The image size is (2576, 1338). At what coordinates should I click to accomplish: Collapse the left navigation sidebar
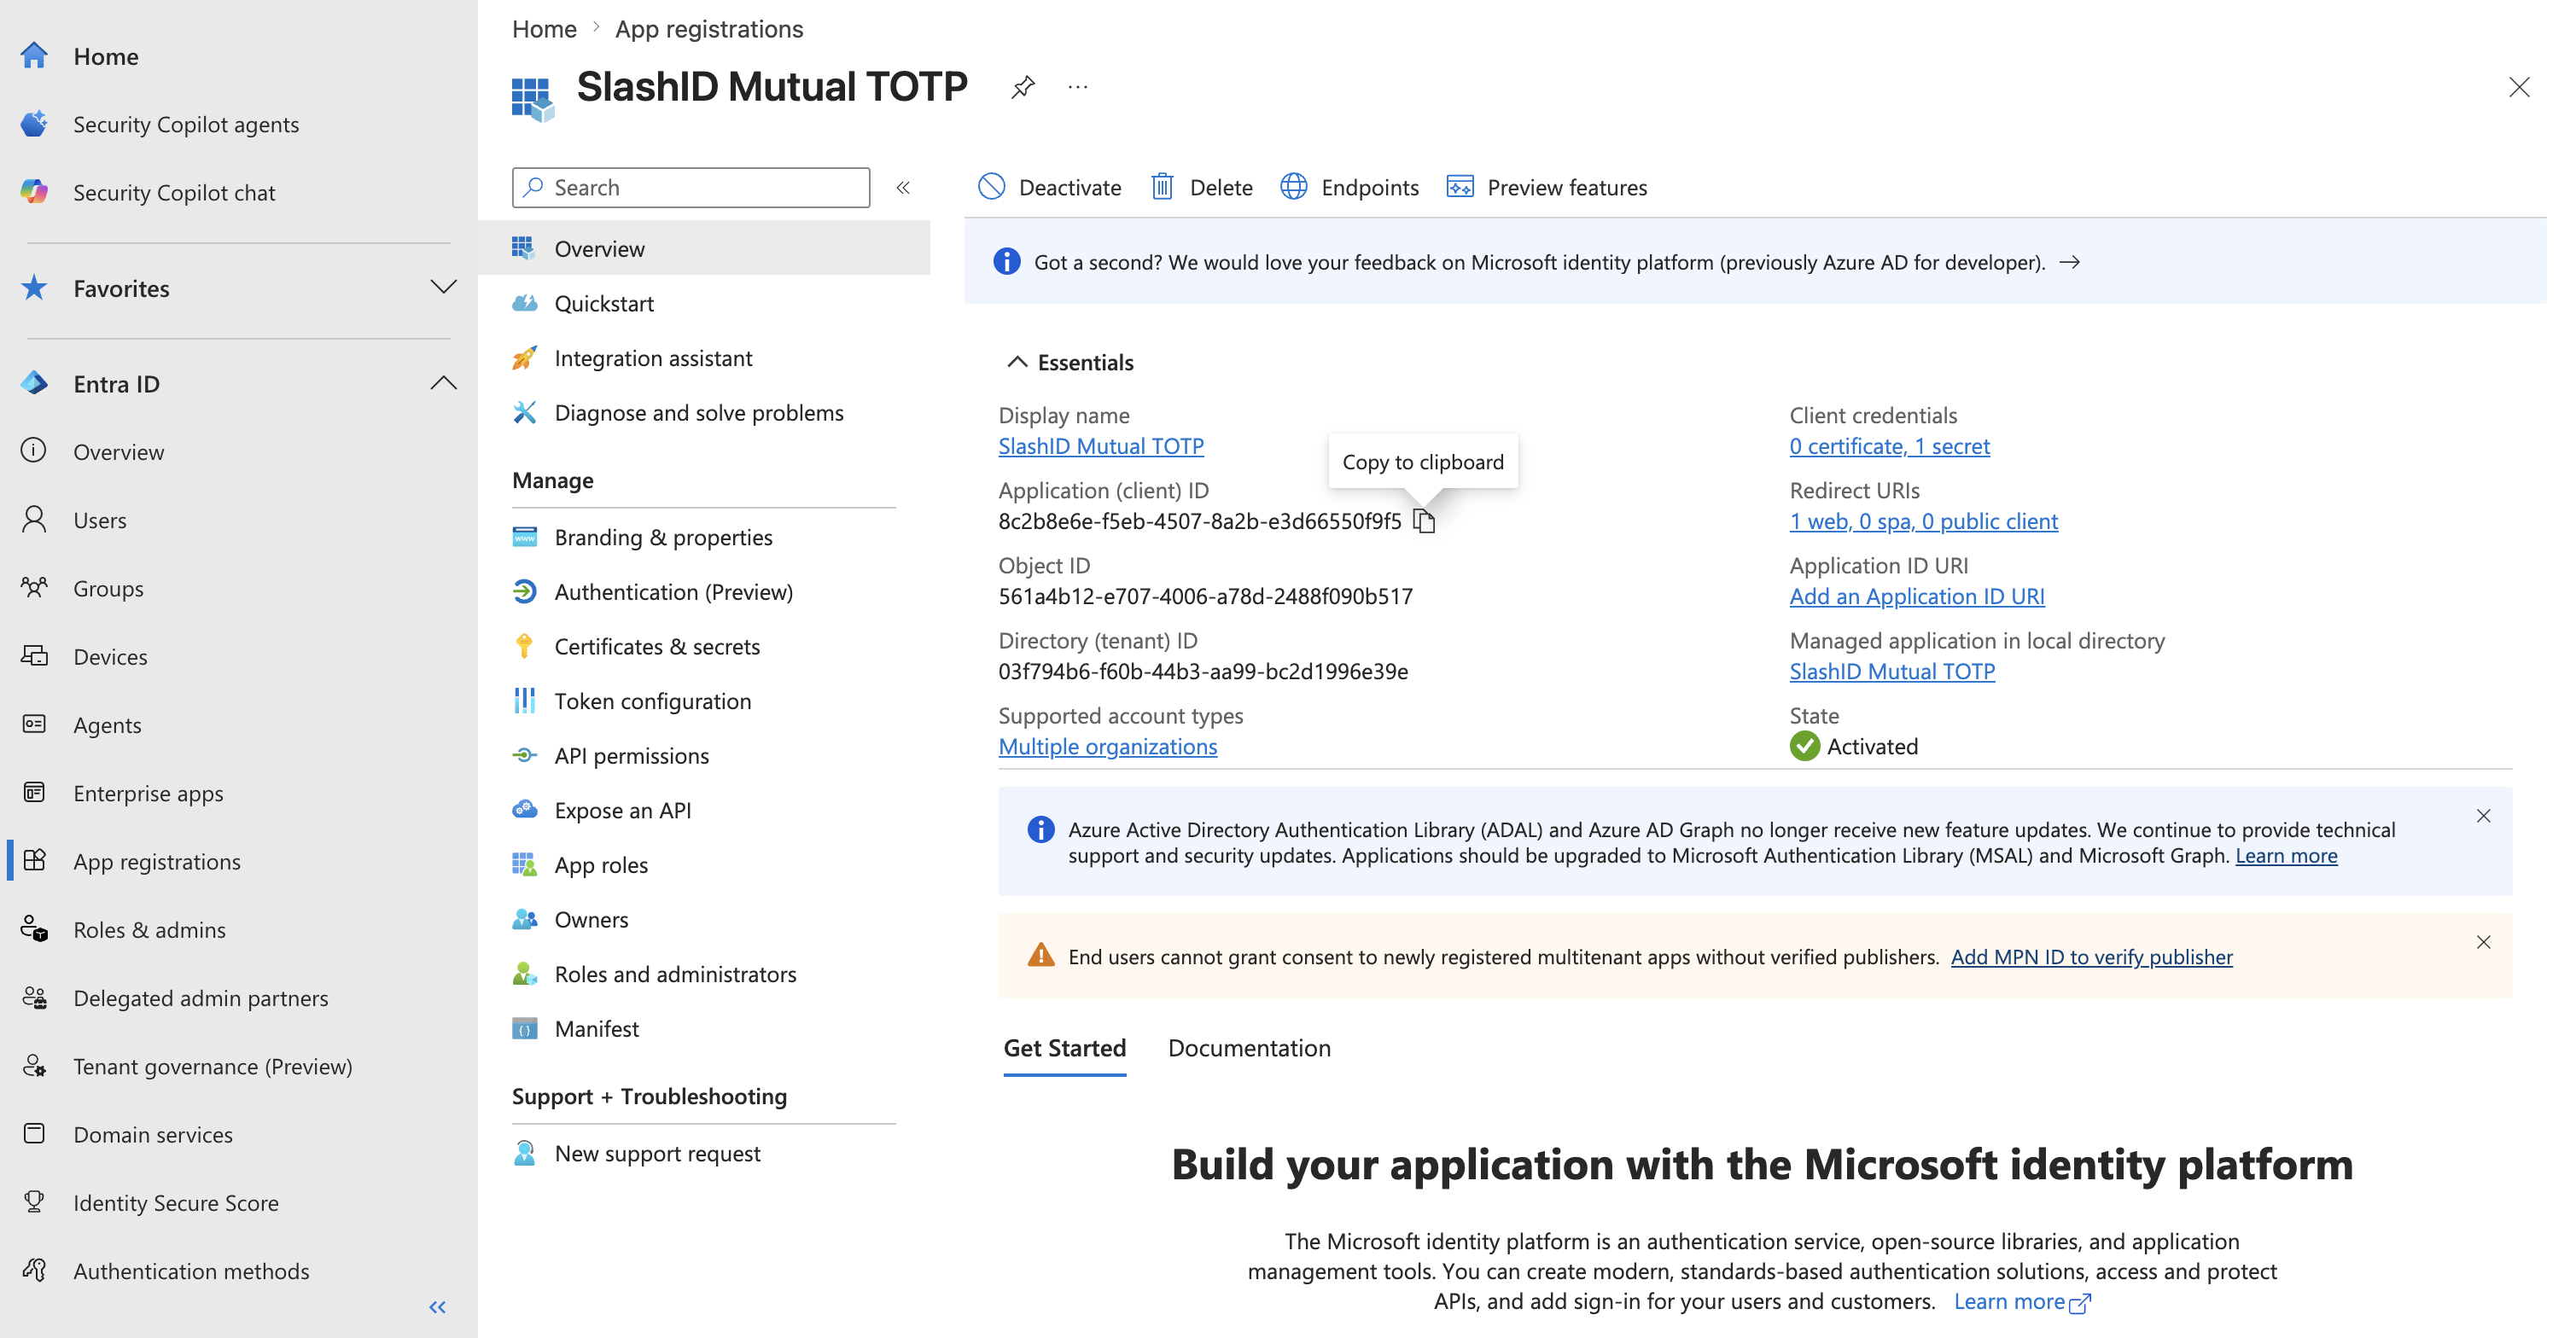coord(437,1306)
